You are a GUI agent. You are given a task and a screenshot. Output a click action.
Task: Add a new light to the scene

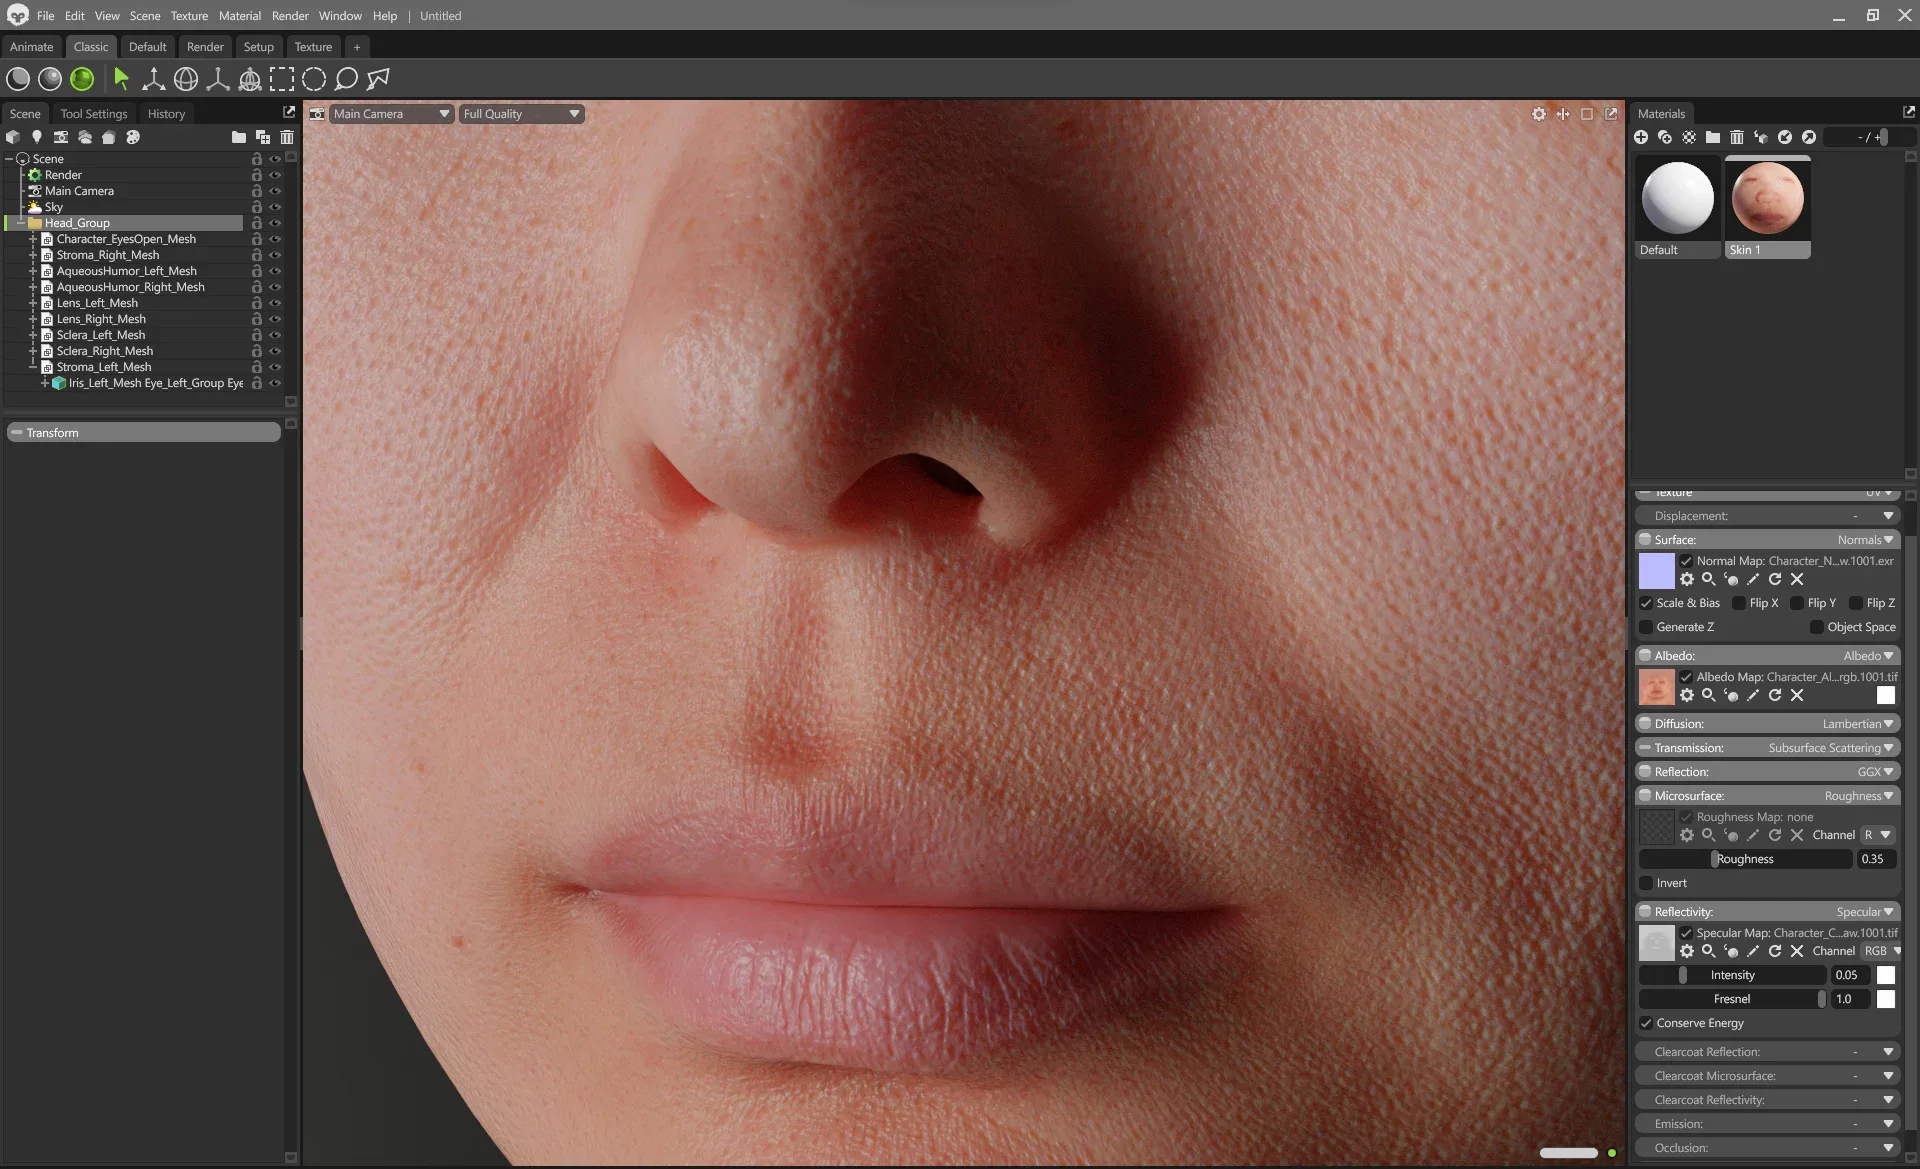pyautogui.click(x=37, y=137)
